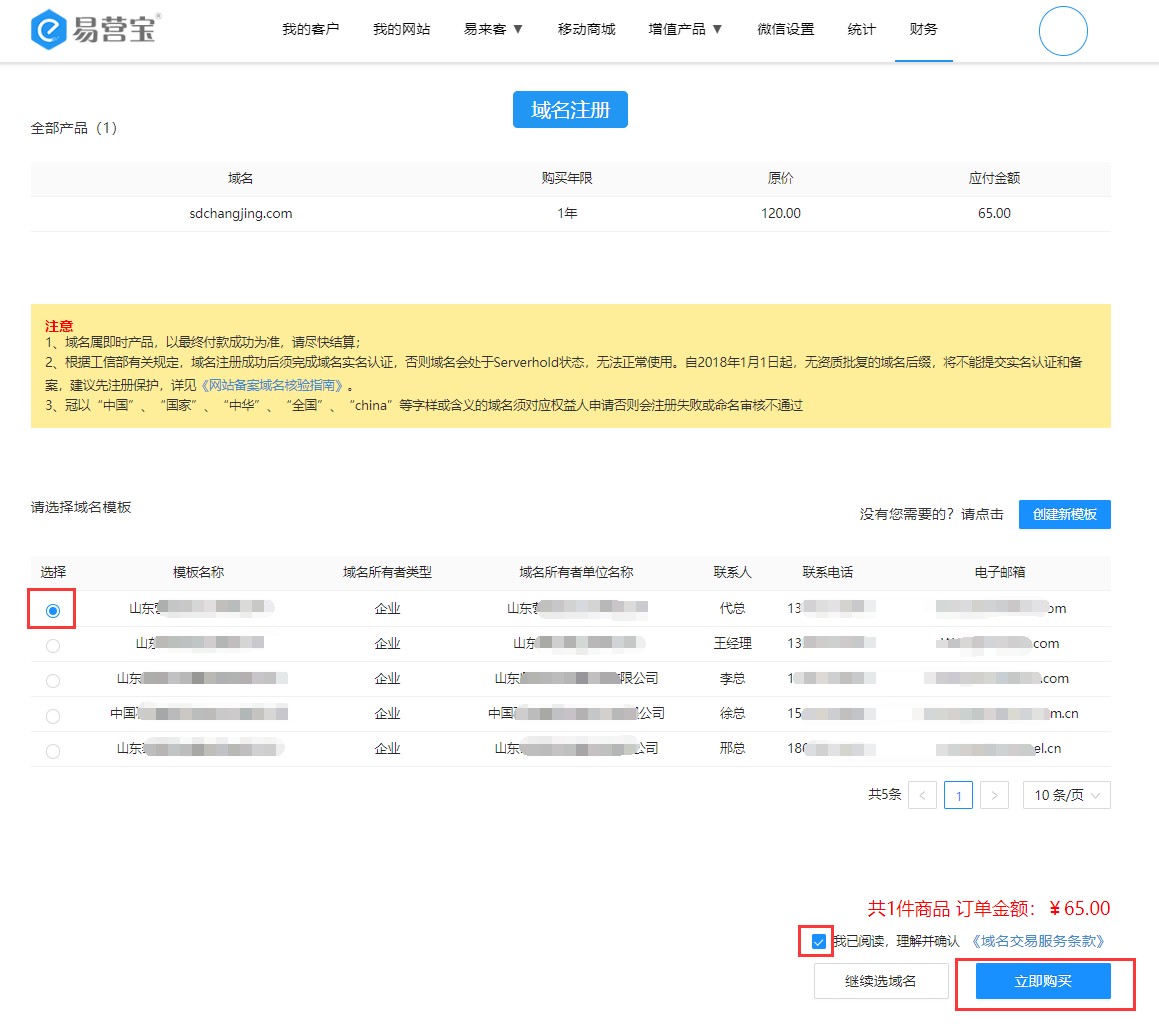Click the 创建新模板 button

pos(1064,514)
